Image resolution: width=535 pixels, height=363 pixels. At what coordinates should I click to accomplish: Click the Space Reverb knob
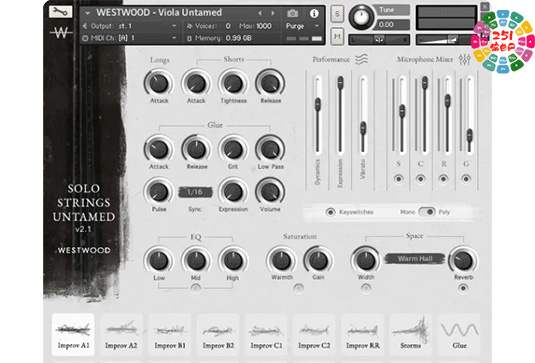[463, 260]
